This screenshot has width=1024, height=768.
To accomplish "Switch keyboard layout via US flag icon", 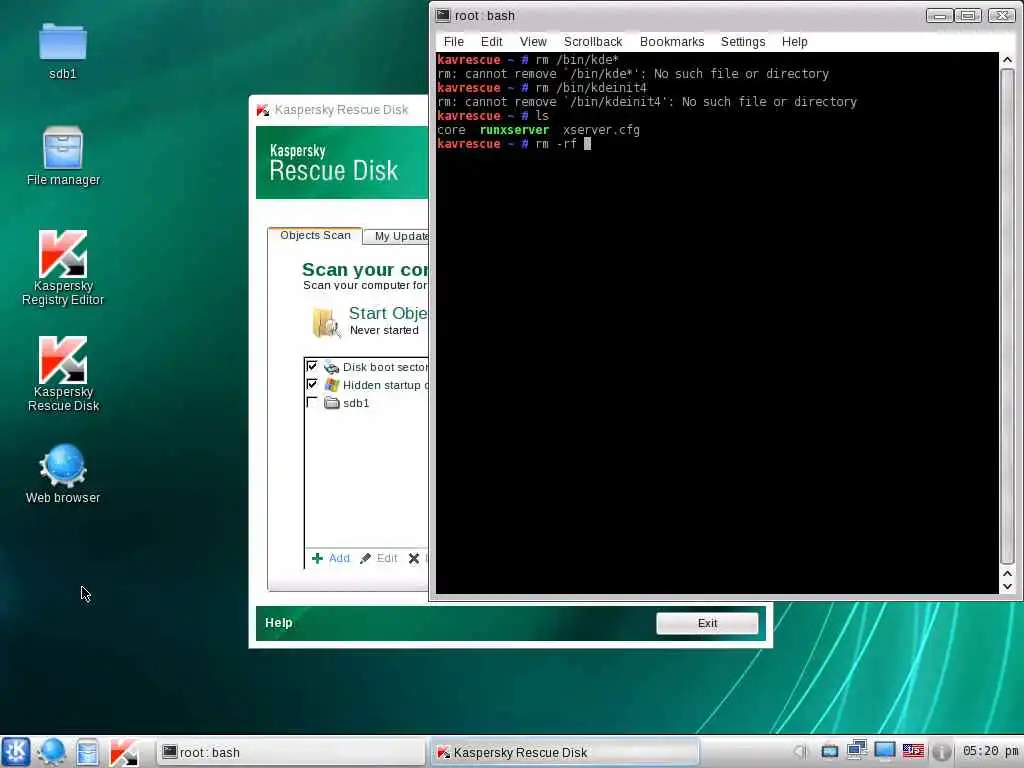I will (913, 751).
